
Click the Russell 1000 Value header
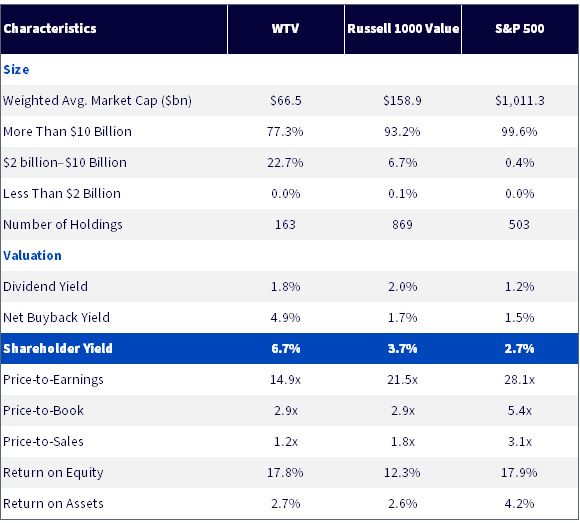pyautogui.click(x=403, y=28)
